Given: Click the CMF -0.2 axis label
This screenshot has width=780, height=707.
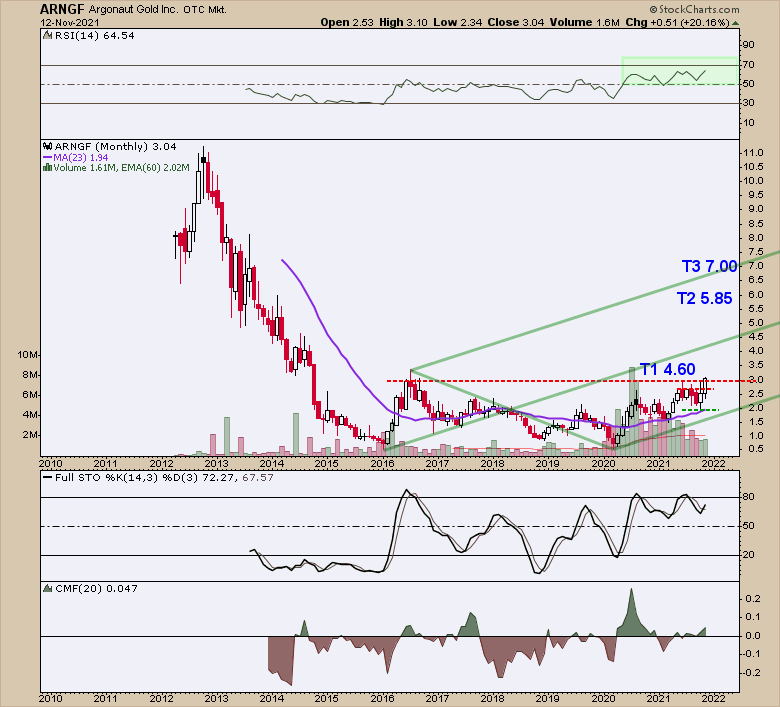Looking at the screenshot, I should coord(752,673).
